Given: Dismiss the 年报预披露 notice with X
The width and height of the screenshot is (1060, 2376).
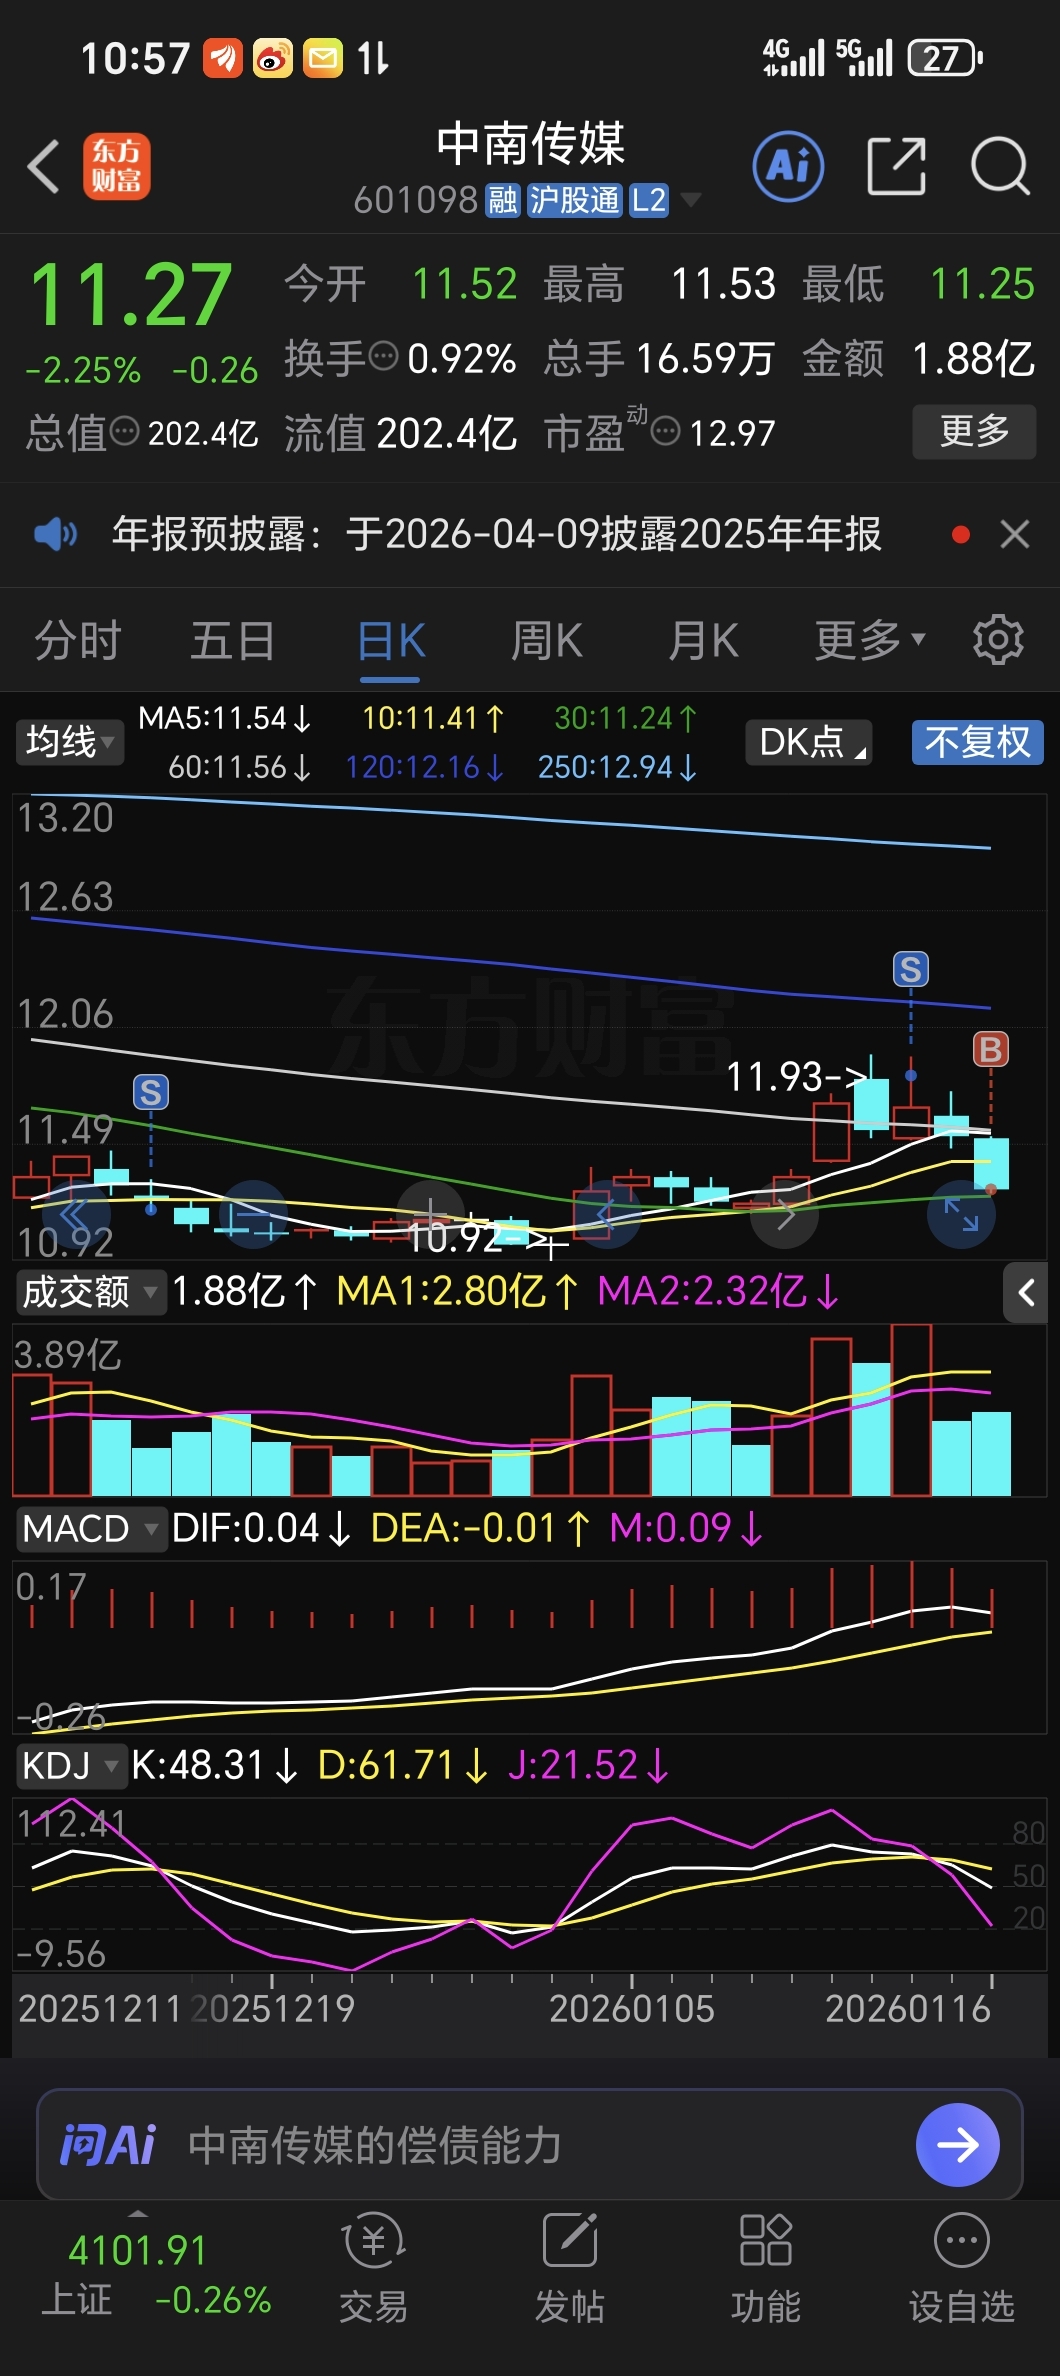Looking at the screenshot, I should (1015, 535).
